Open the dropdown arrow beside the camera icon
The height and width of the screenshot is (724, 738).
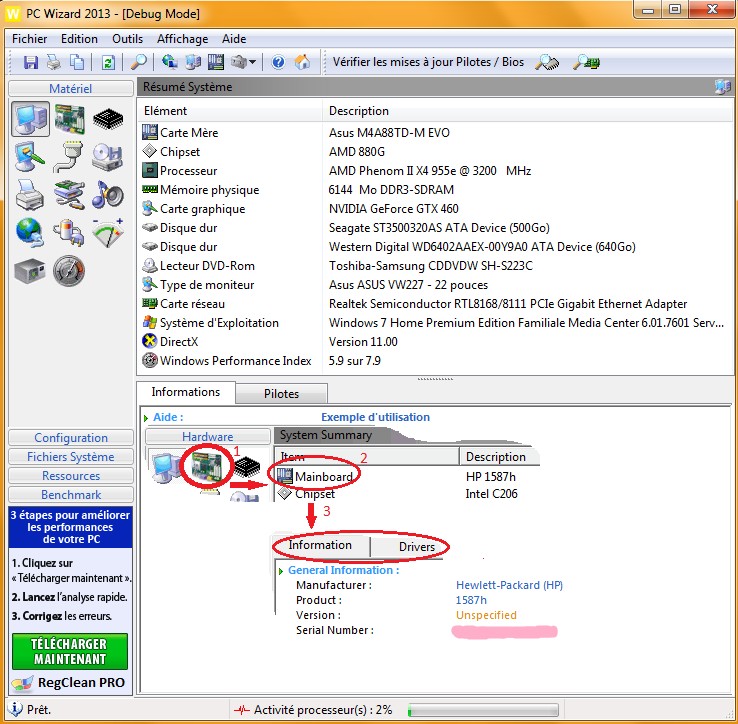click(x=252, y=62)
